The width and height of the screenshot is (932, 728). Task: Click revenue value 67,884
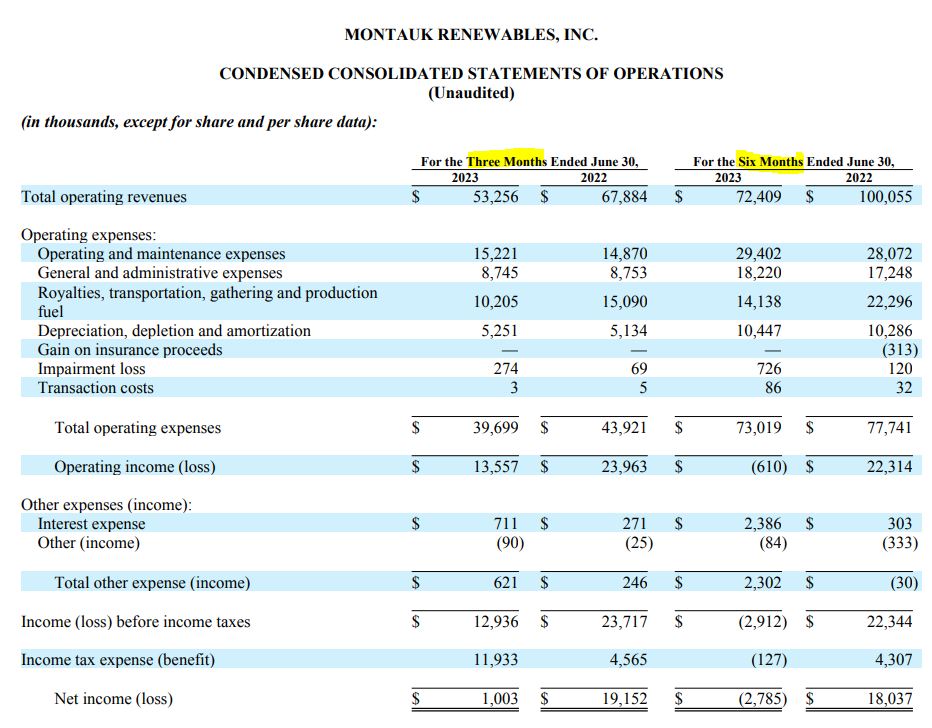624,197
